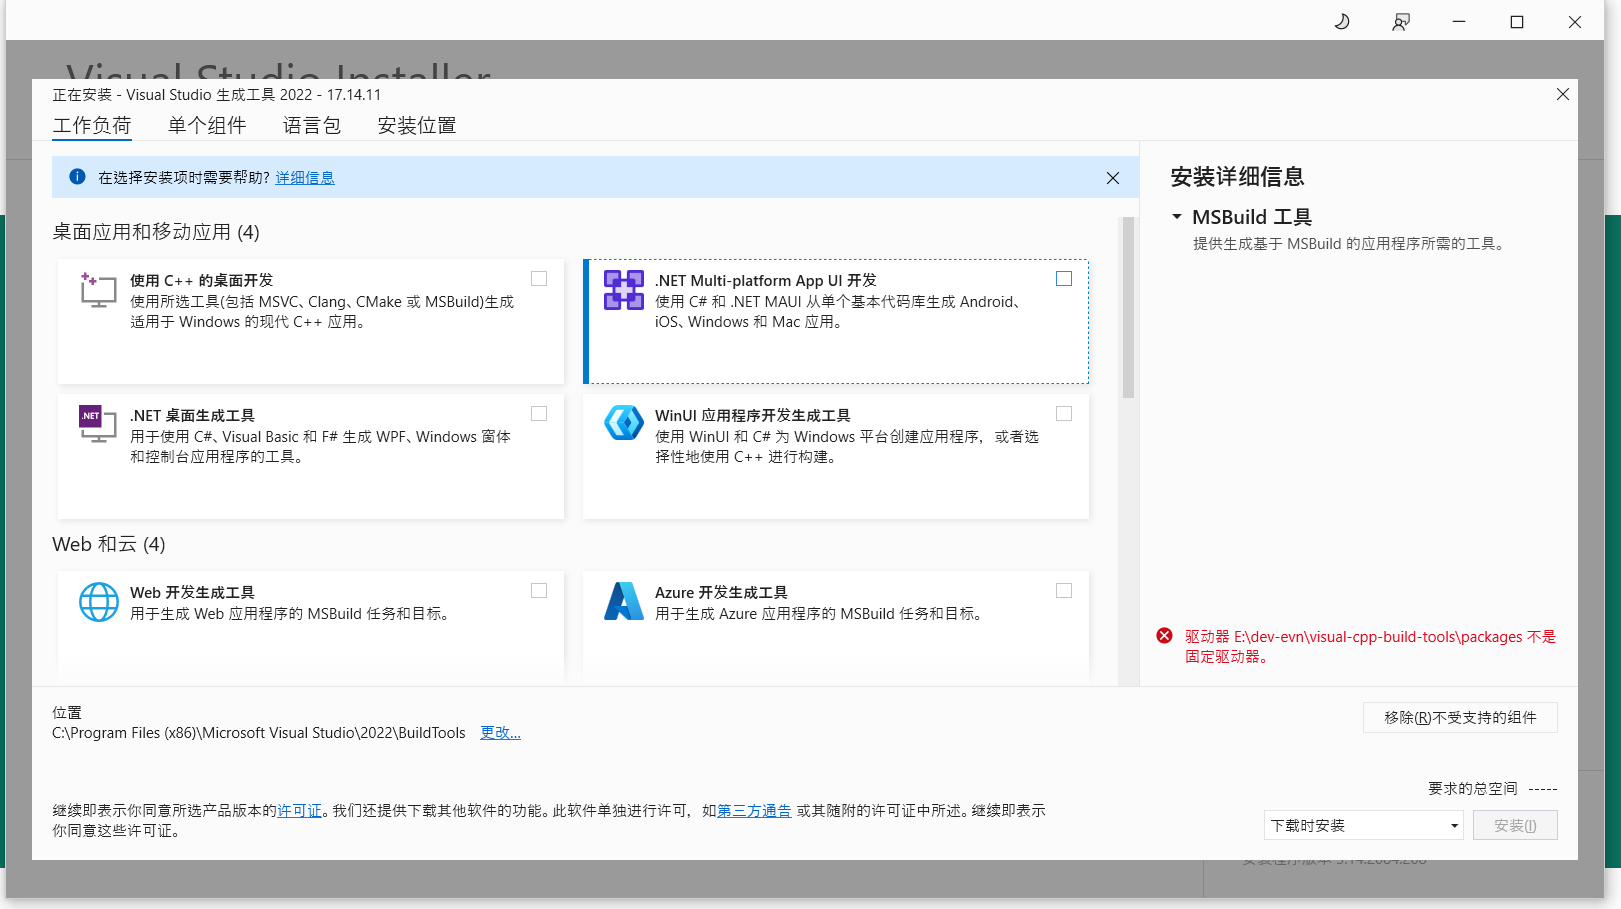This screenshot has height=909, width=1621.
Task: Click 更改... link to change install location
Action: [500, 733]
